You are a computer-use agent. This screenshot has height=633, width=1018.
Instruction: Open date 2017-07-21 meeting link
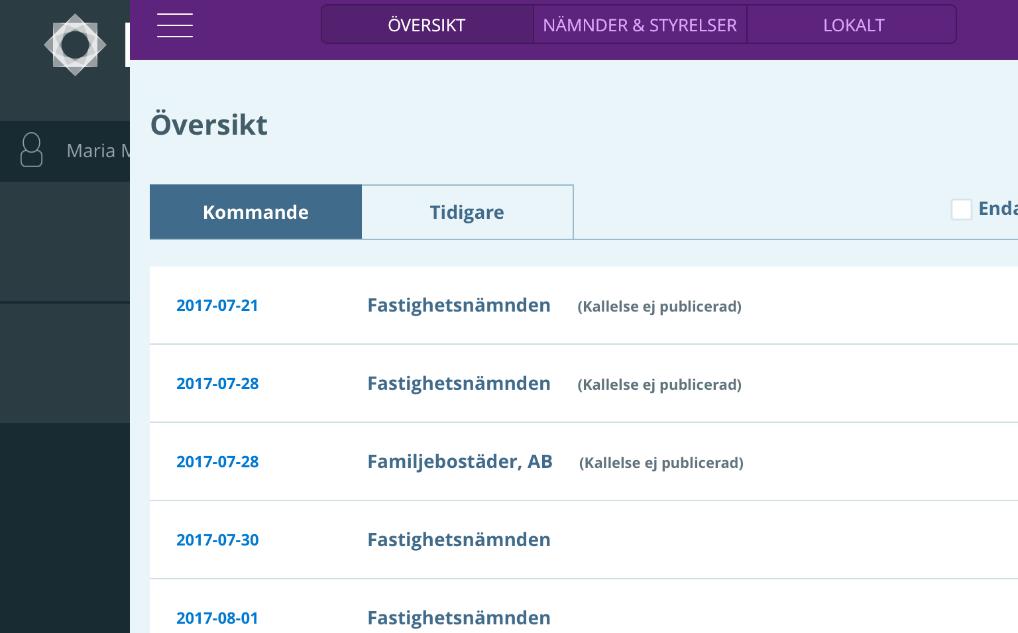(217, 305)
